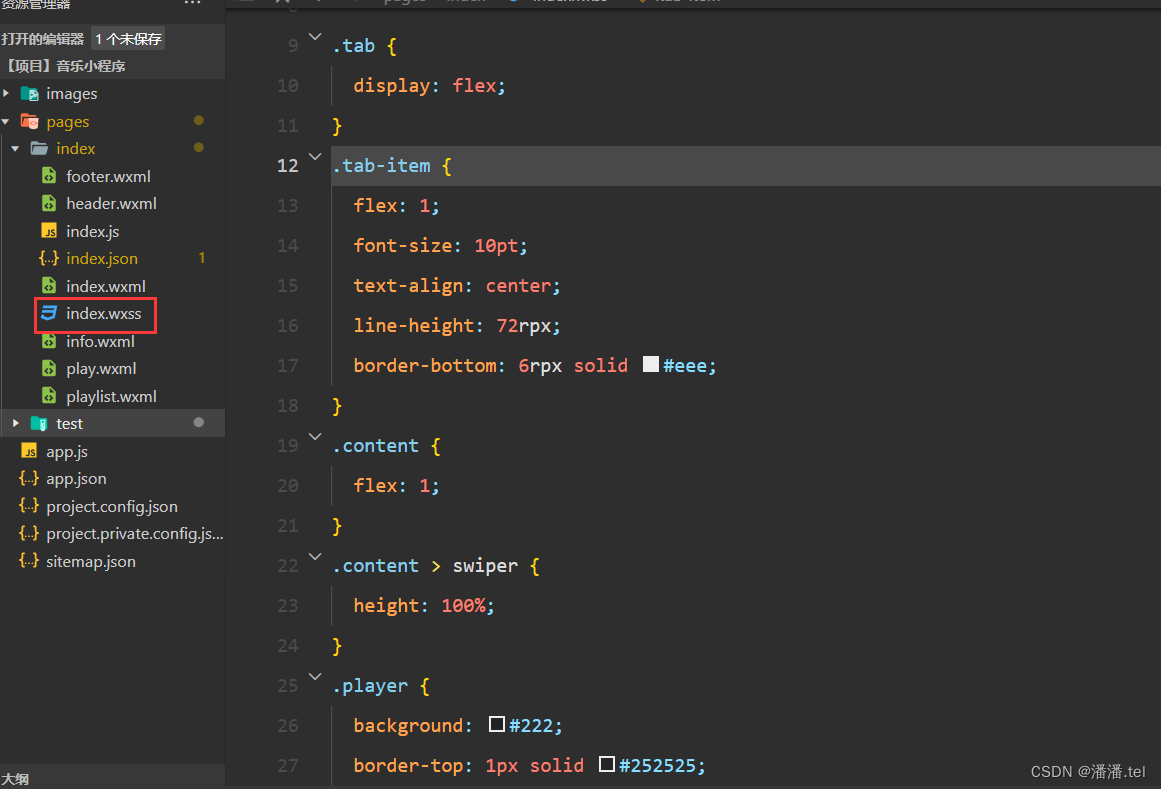Viewport: 1161px width, 789px height.
Task: Open play.wxml file
Action: [x=101, y=369]
